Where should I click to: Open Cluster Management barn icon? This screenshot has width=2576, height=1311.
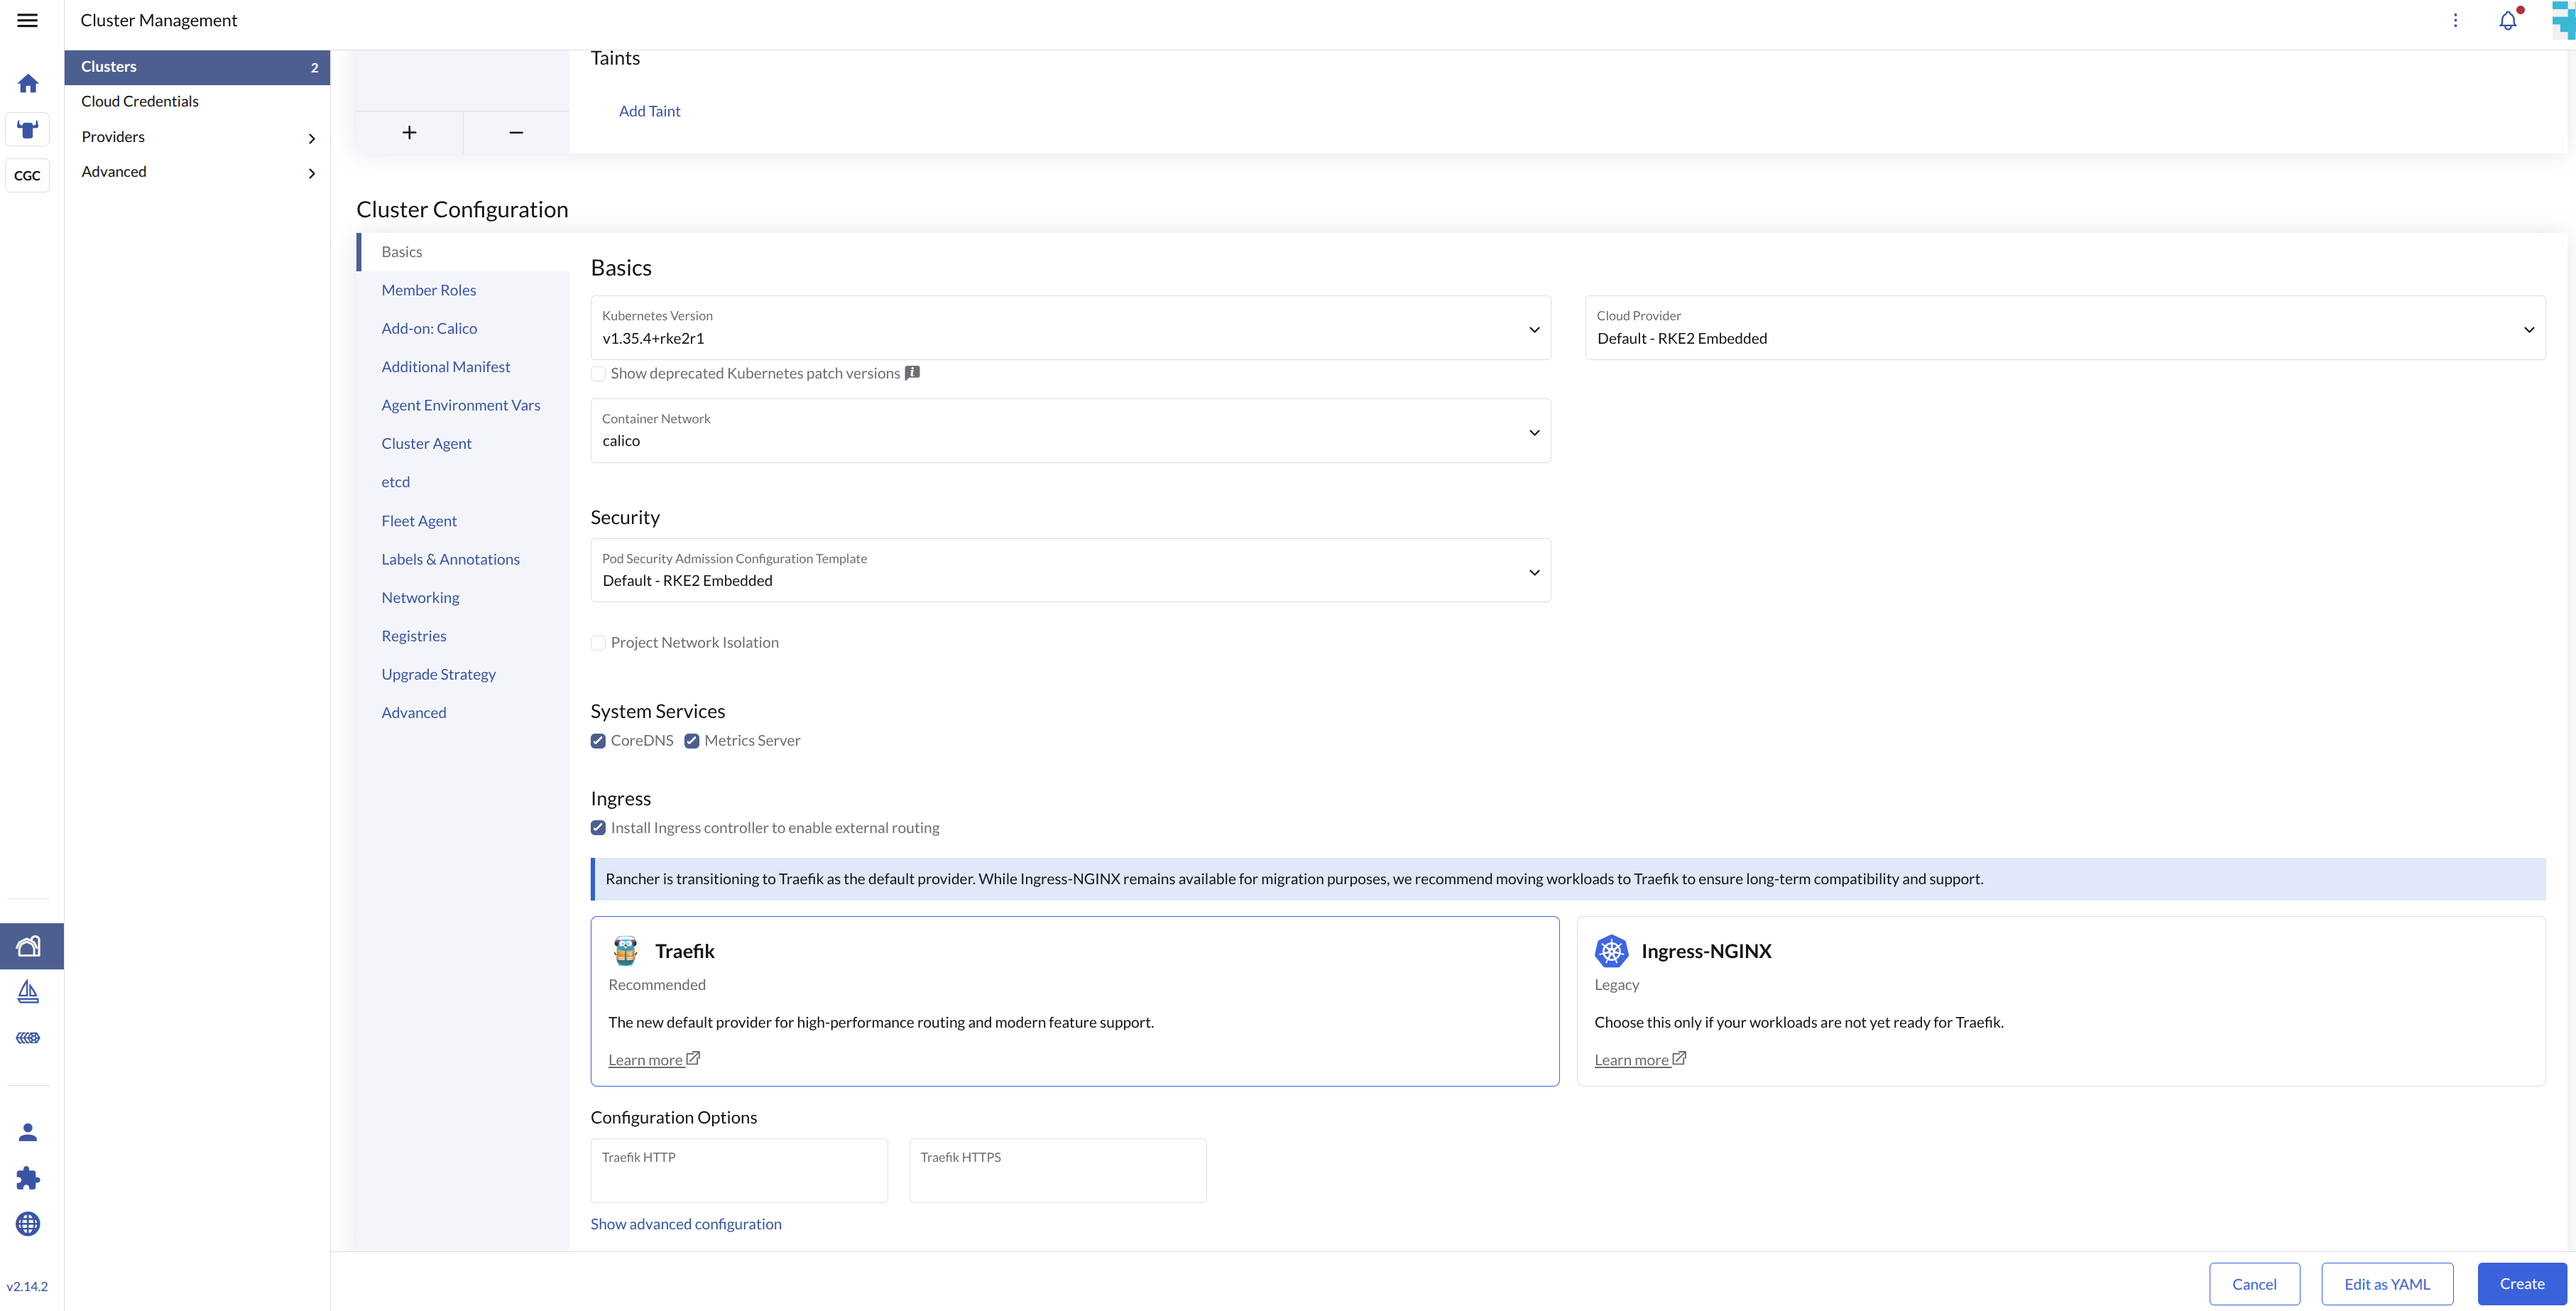pos(29,945)
